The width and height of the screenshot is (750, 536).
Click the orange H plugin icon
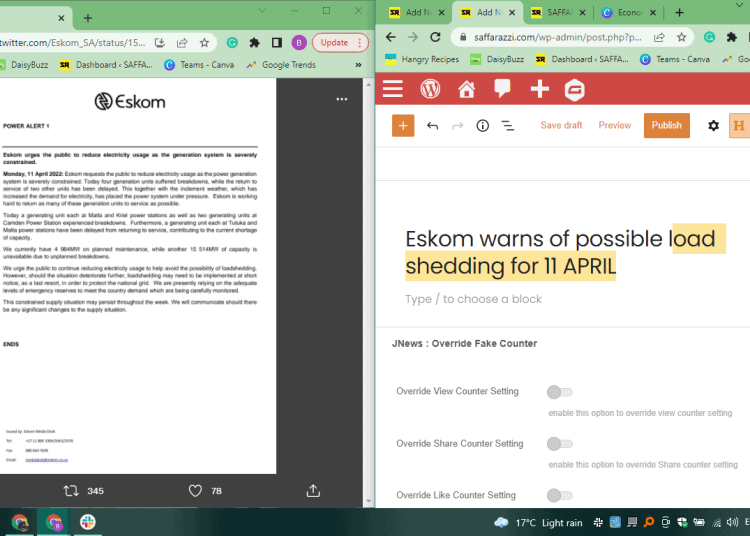739,126
